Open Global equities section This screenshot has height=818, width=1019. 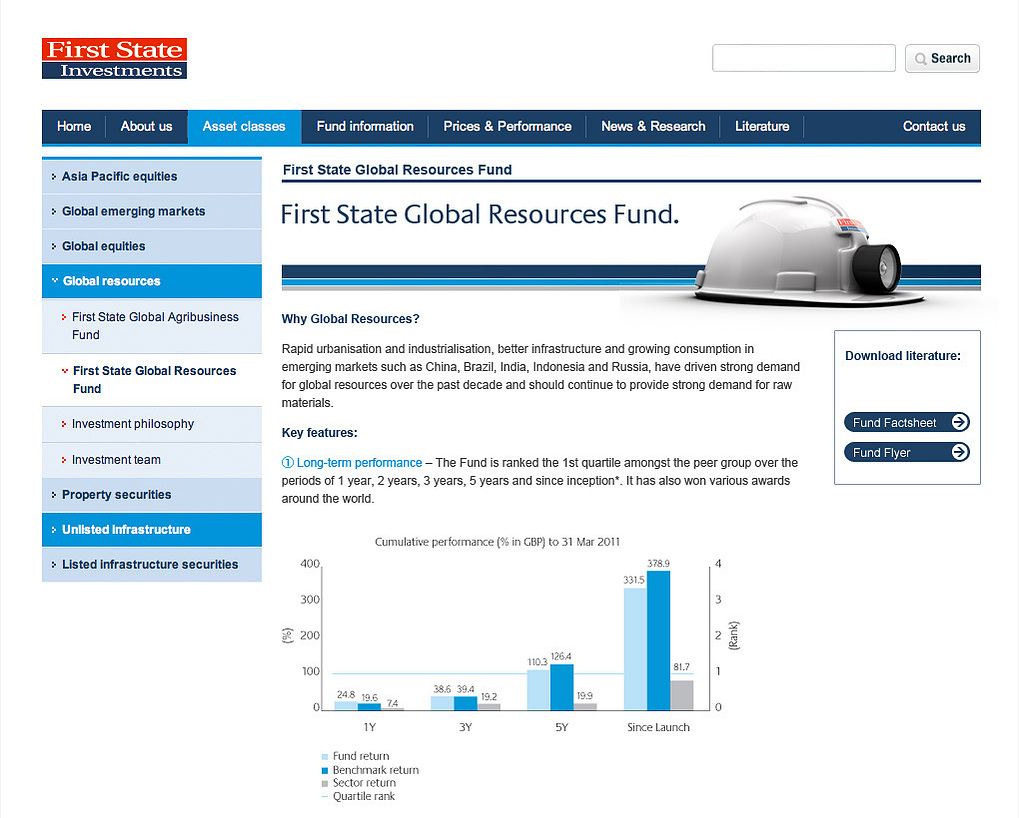tap(152, 246)
